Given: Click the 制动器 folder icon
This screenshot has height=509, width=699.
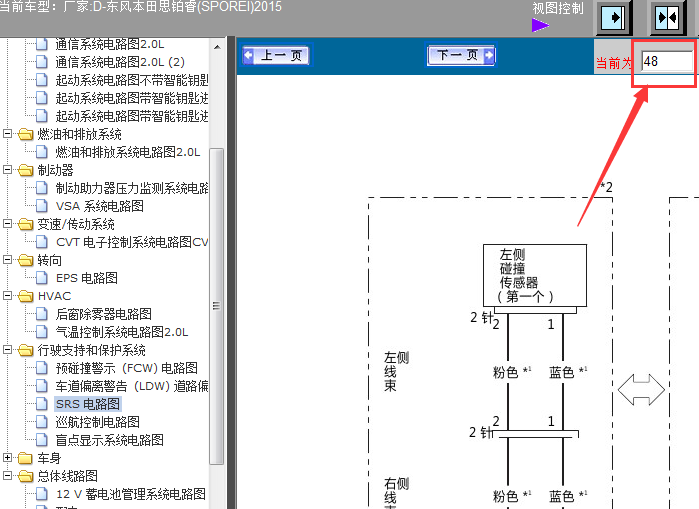Looking at the screenshot, I should coord(26,170).
